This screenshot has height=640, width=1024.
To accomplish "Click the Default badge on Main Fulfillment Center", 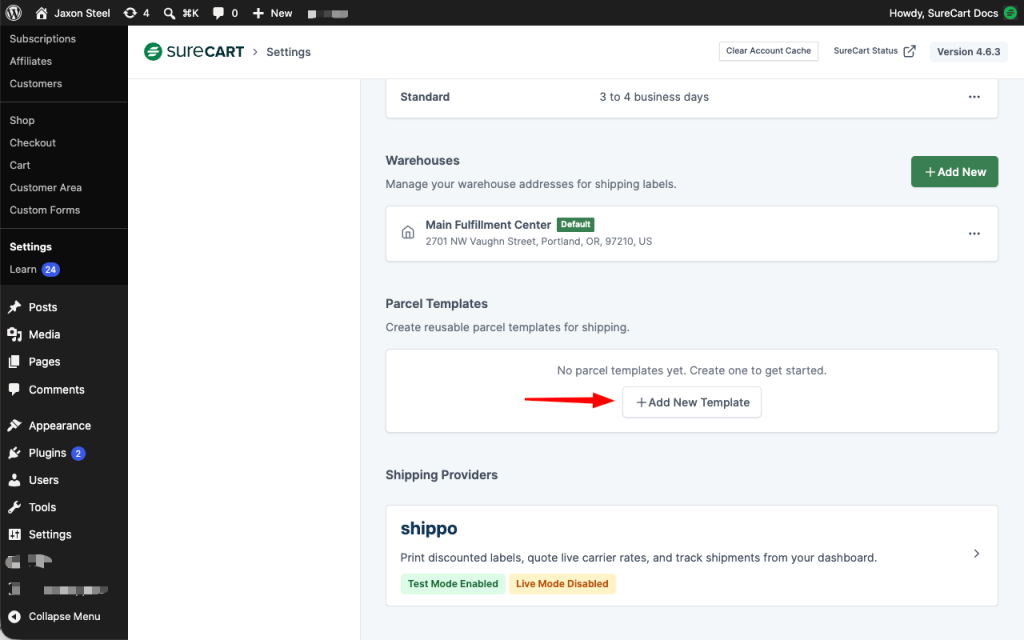I will [575, 225].
